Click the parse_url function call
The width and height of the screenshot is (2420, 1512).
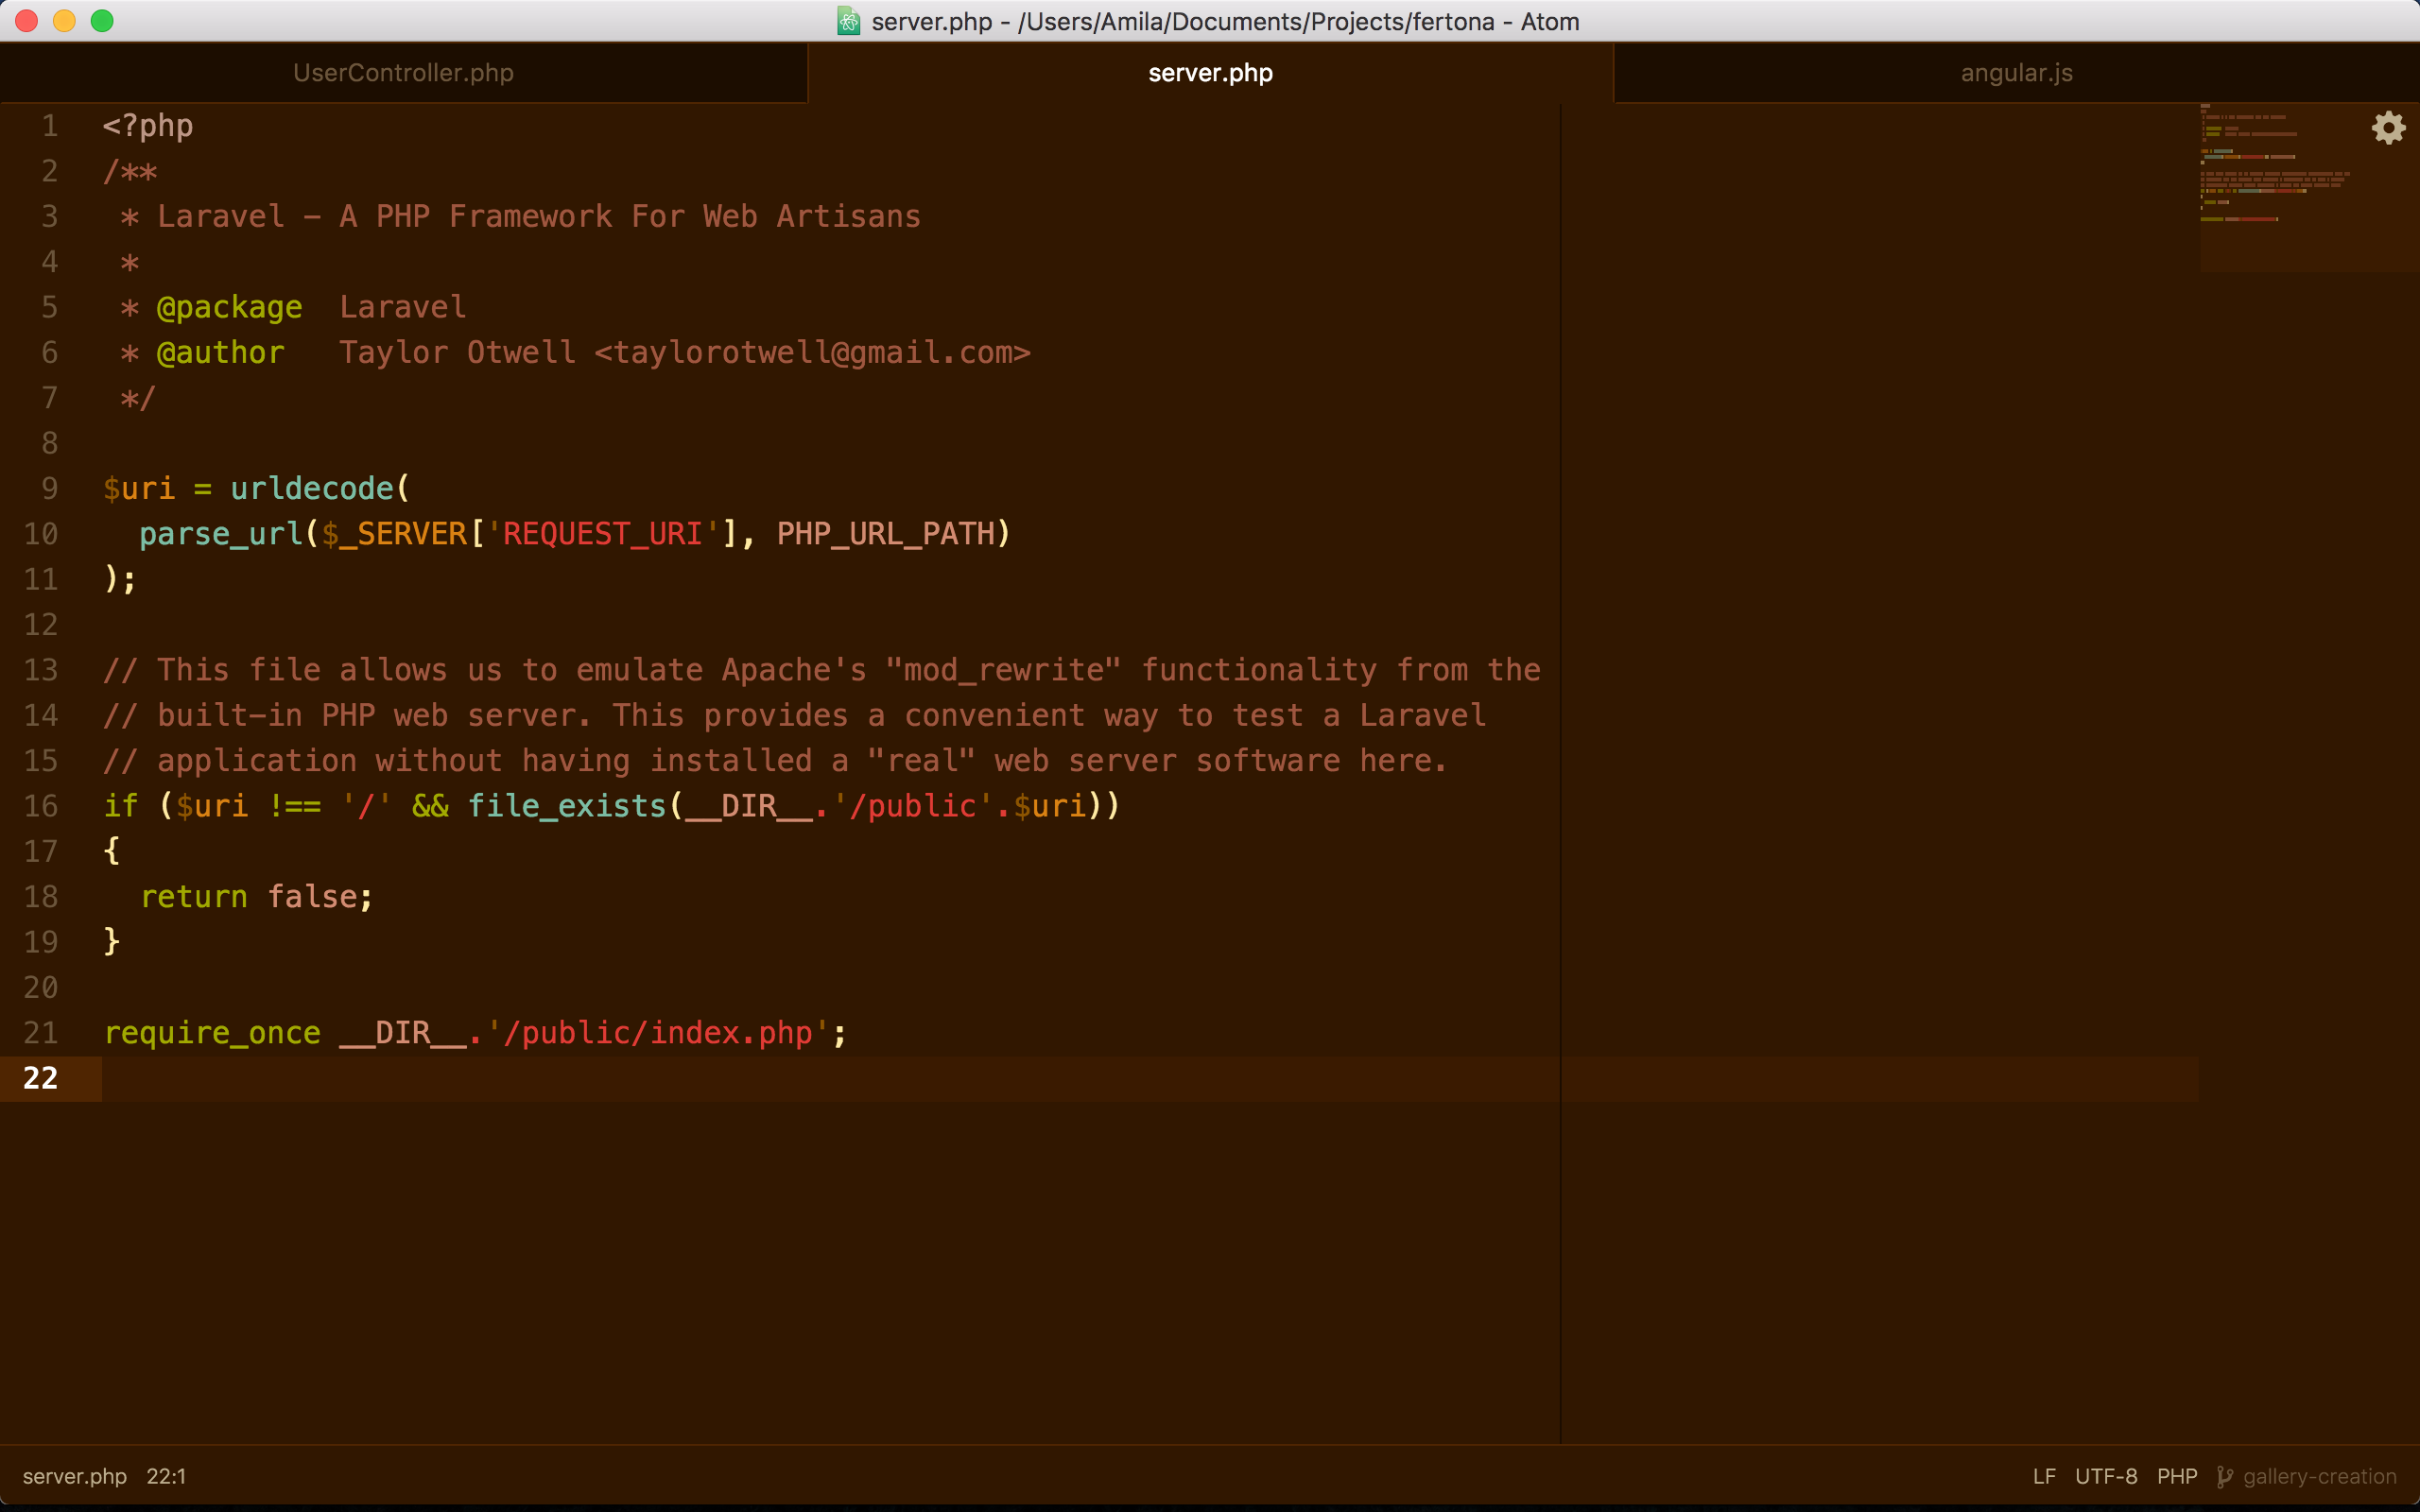(x=221, y=533)
